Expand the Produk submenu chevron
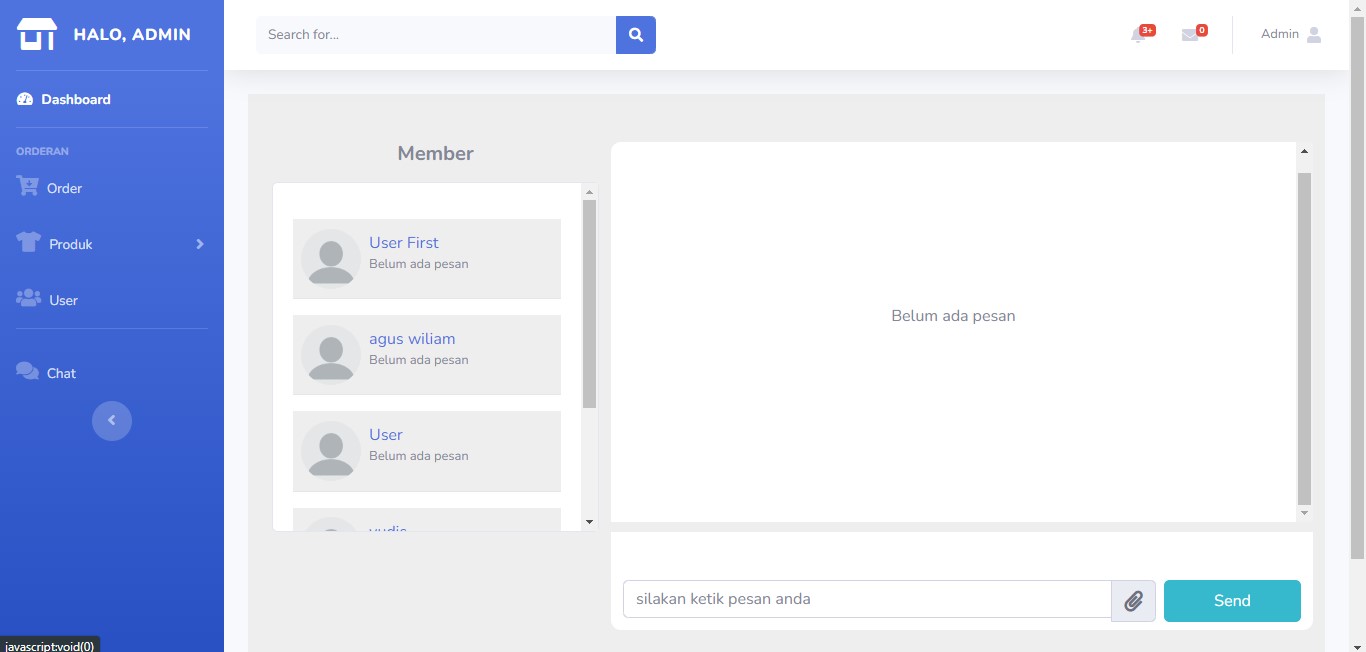This screenshot has width=1366, height=652. [x=200, y=244]
